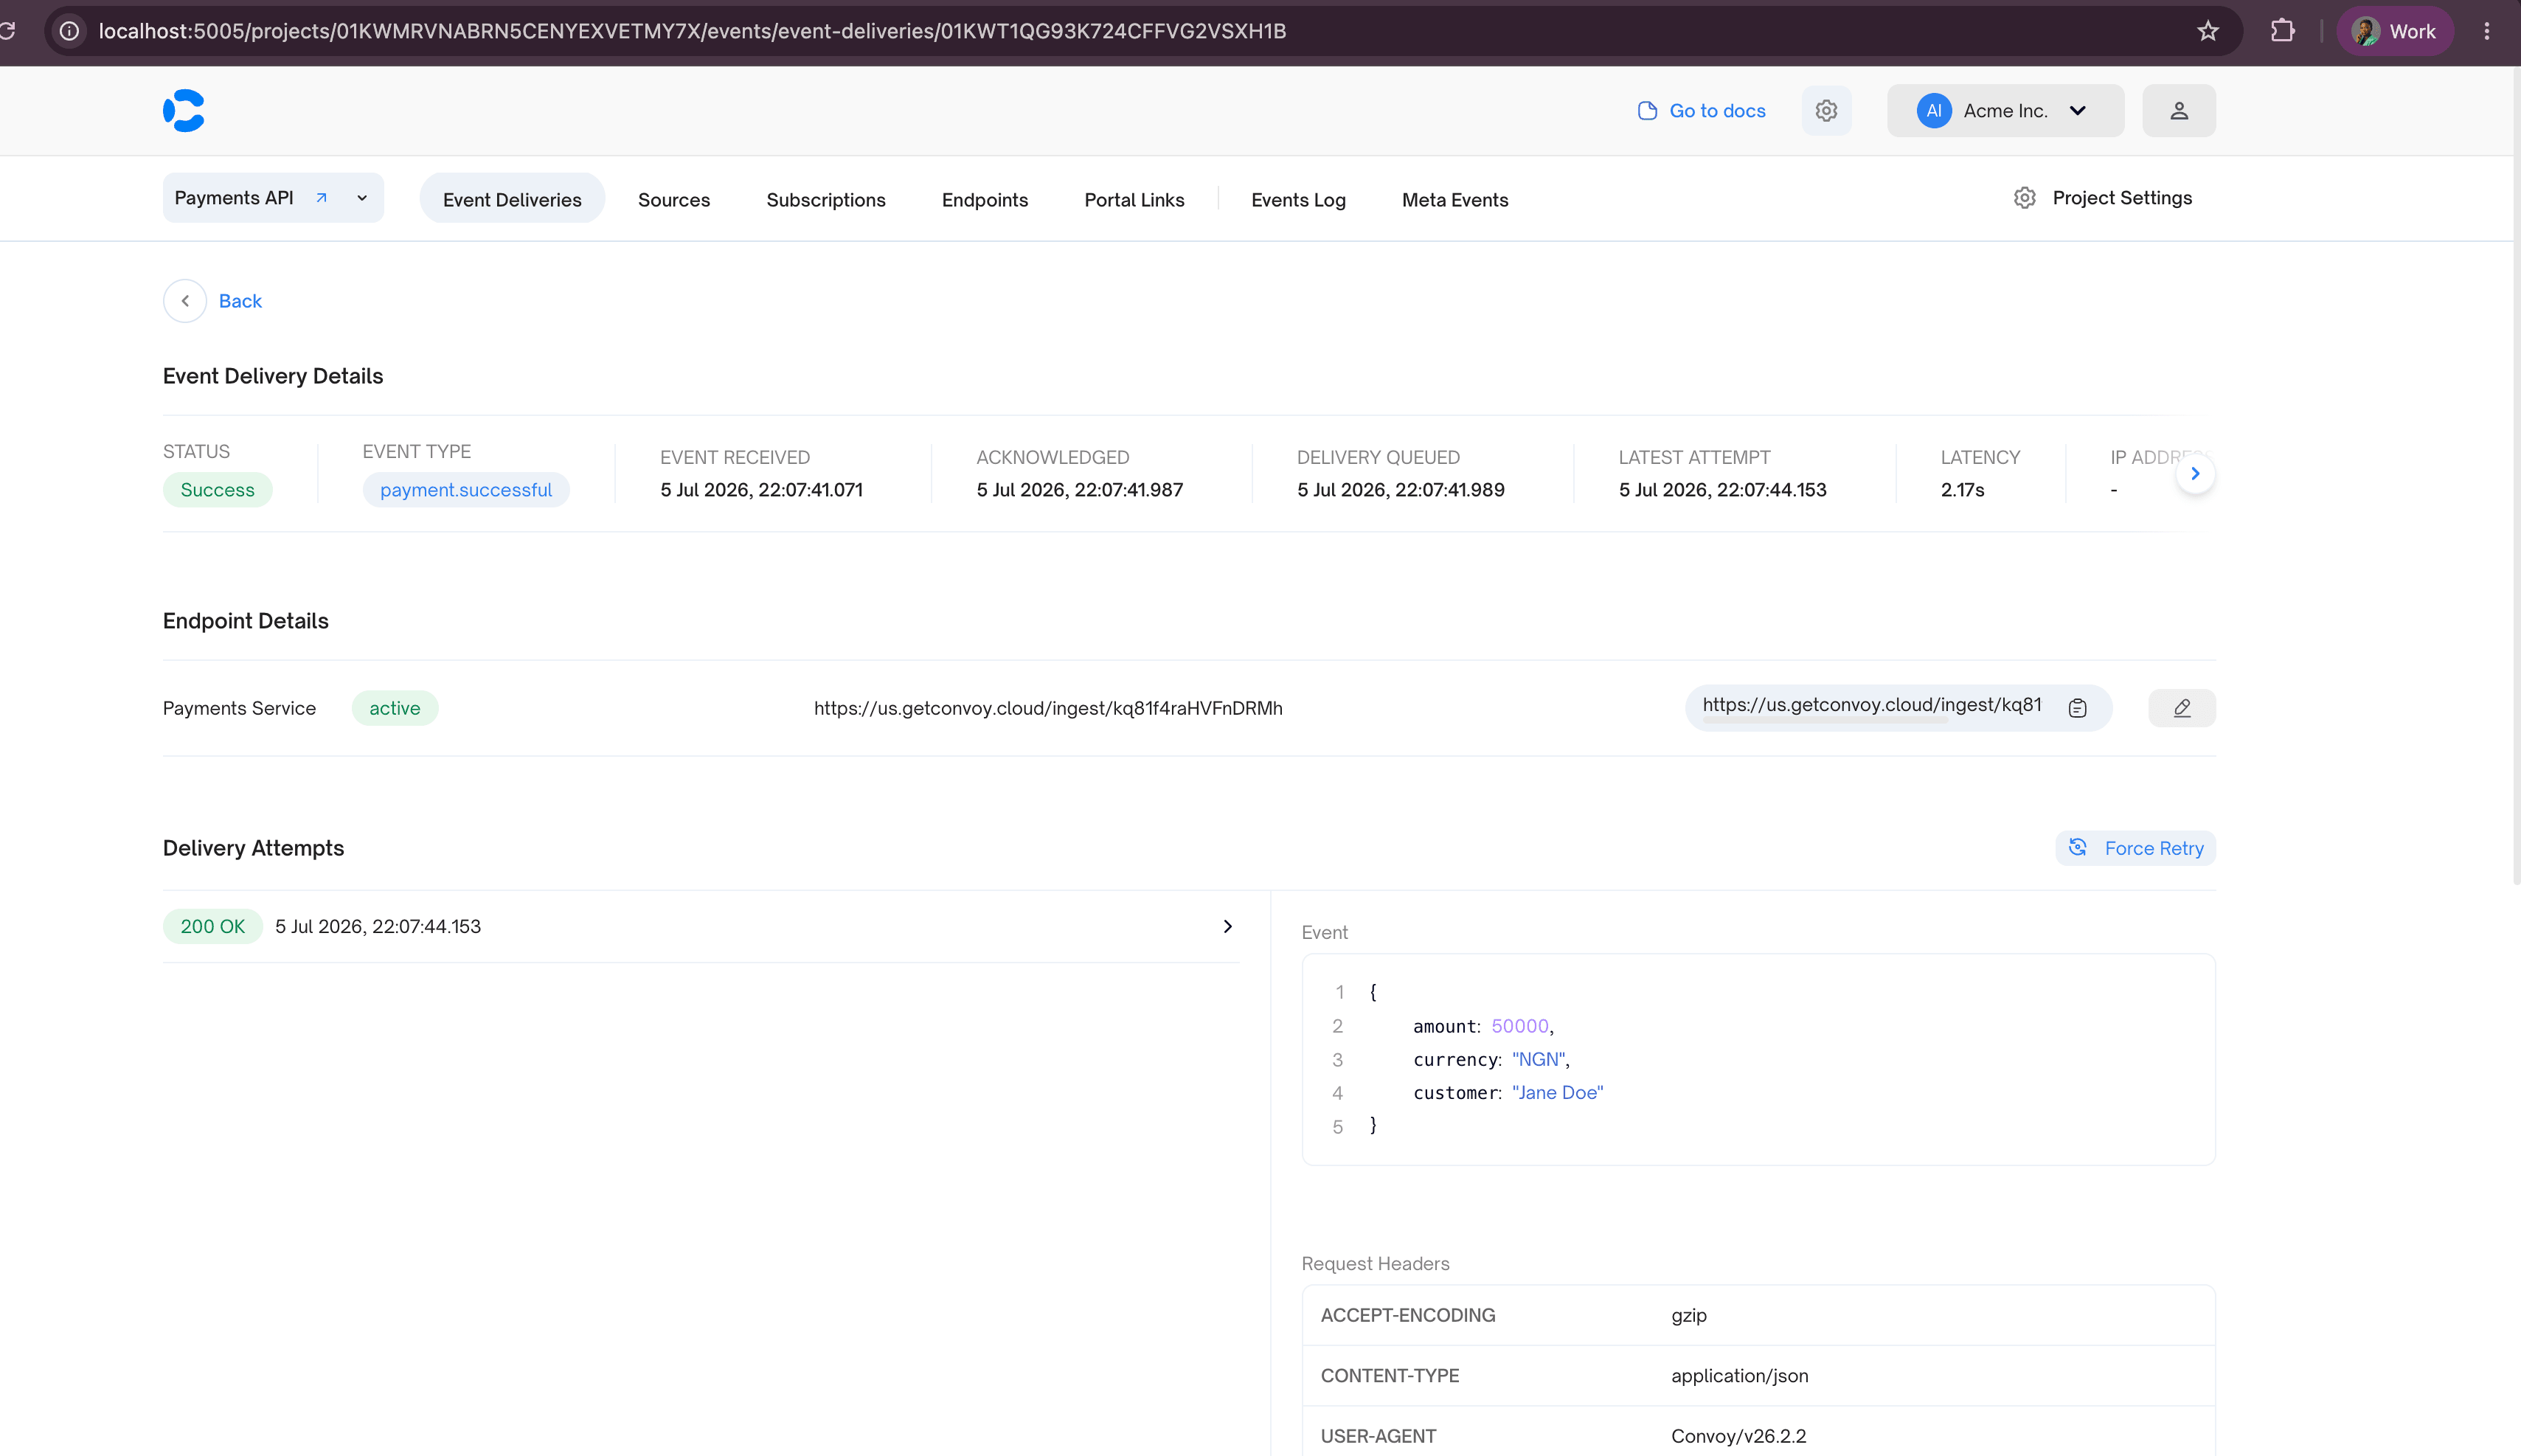The image size is (2521, 1456).
Task: Click the Back arrow circle icon
Action: pos(185,301)
